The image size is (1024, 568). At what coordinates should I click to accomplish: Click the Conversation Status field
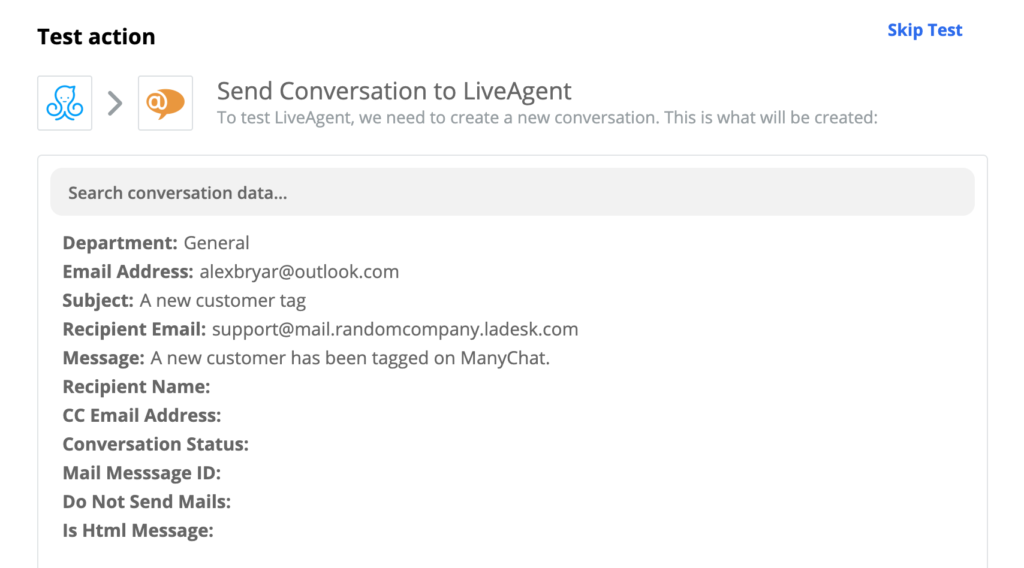coord(155,444)
